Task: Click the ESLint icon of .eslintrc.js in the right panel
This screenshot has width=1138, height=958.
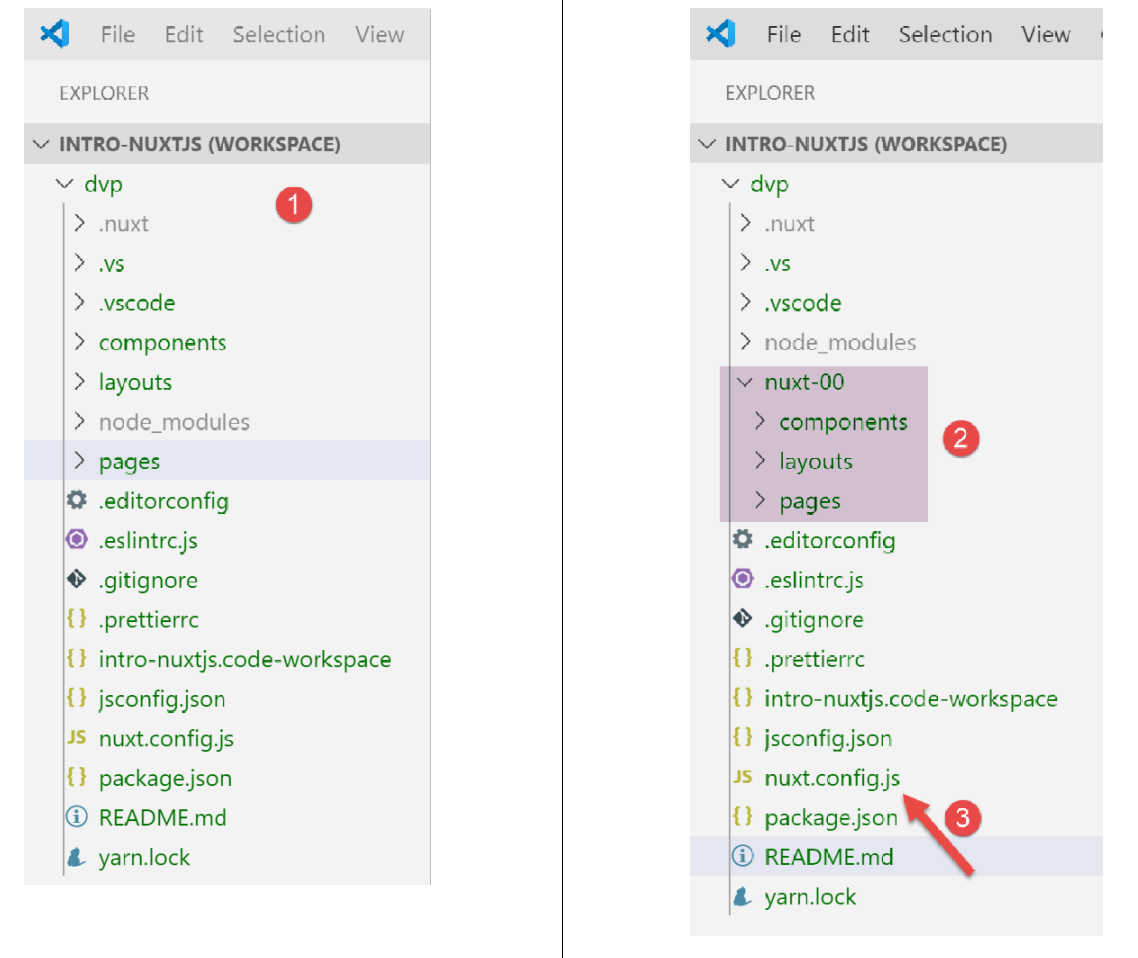Action: click(x=742, y=579)
